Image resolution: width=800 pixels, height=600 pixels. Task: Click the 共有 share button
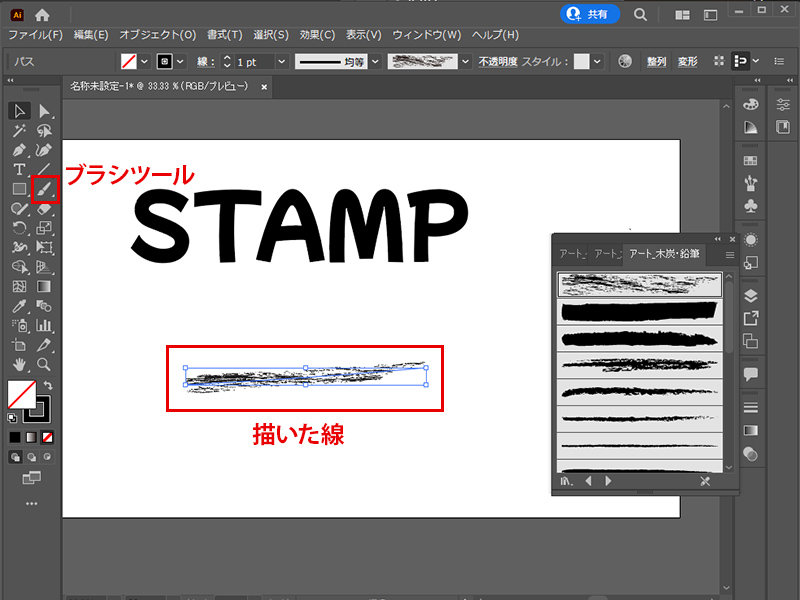[x=588, y=15]
